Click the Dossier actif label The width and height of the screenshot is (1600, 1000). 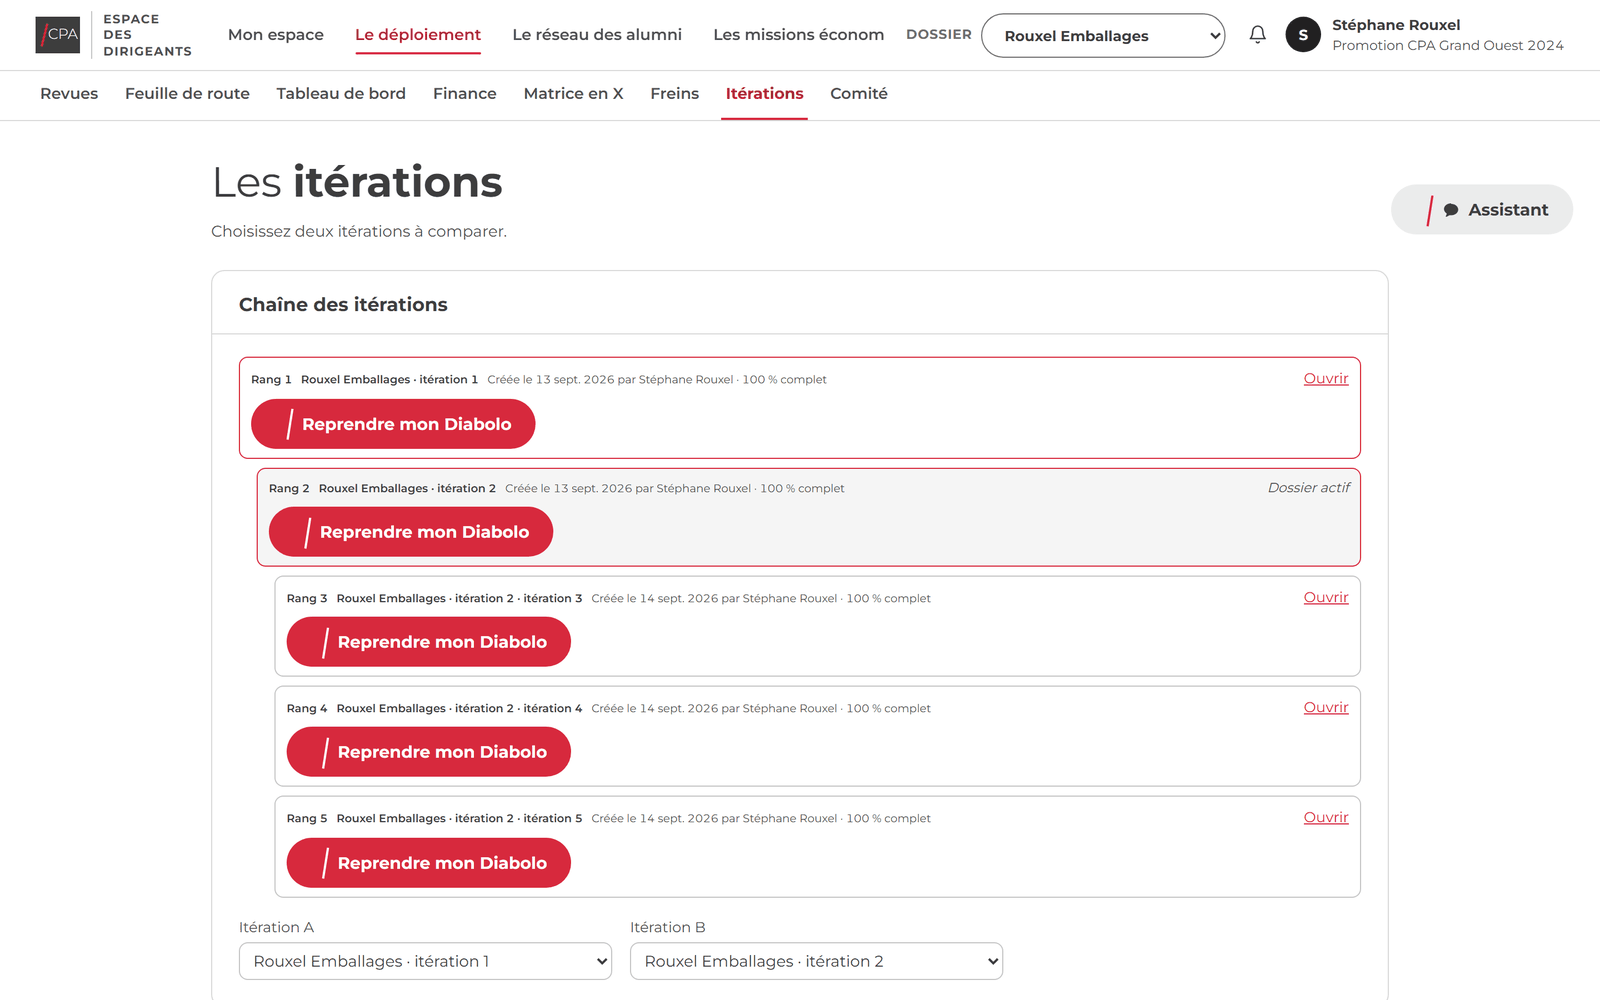(1308, 488)
